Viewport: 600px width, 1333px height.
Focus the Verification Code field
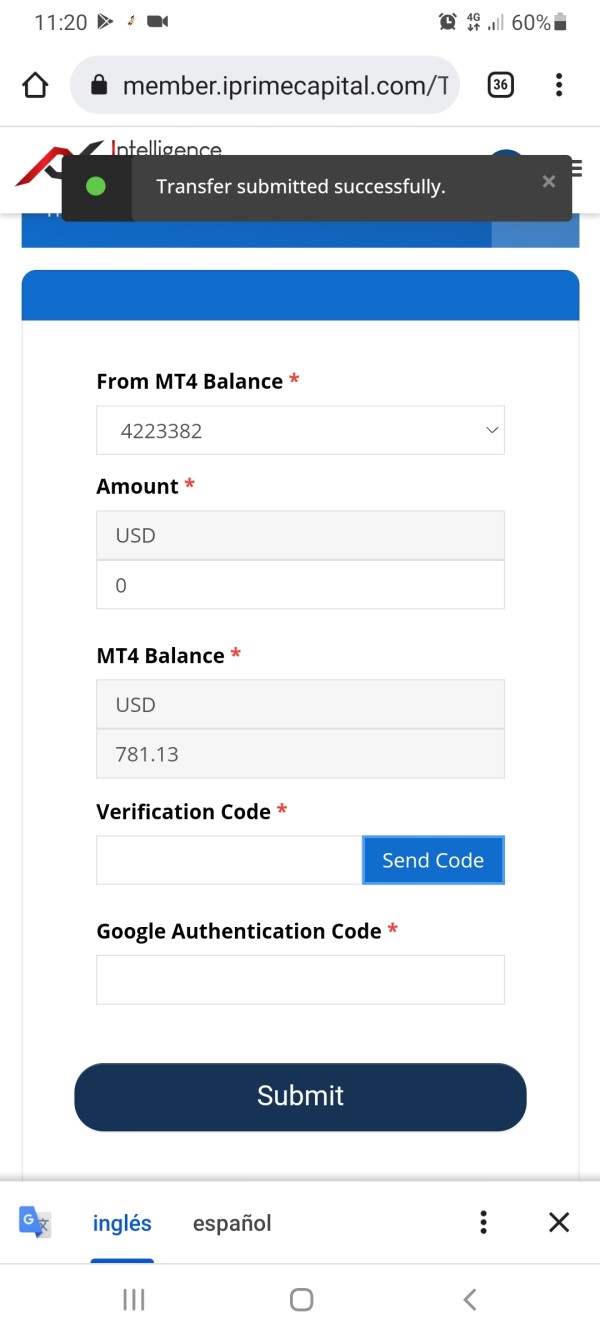point(229,860)
